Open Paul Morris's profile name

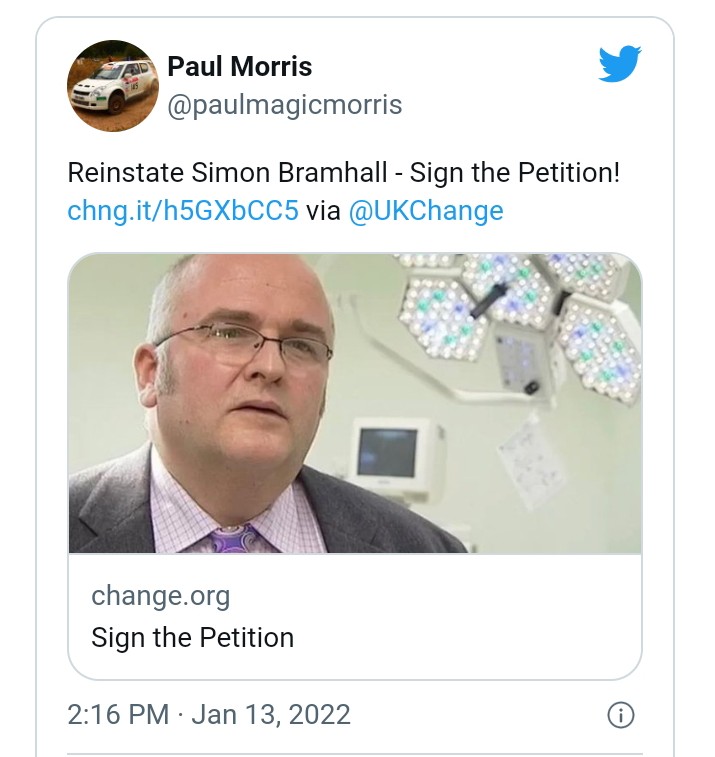[x=239, y=67]
